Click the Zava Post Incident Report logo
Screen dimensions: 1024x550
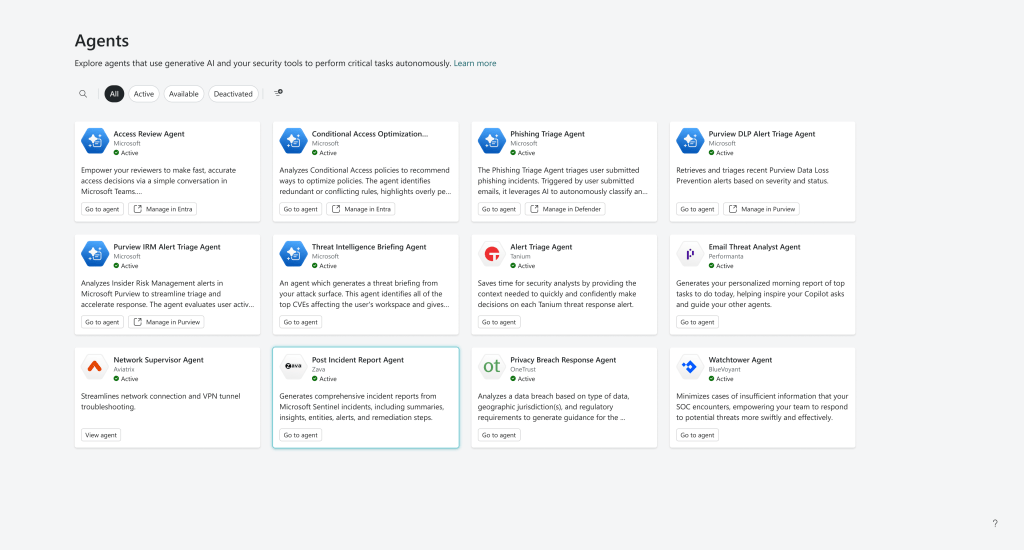tap(293, 367)
